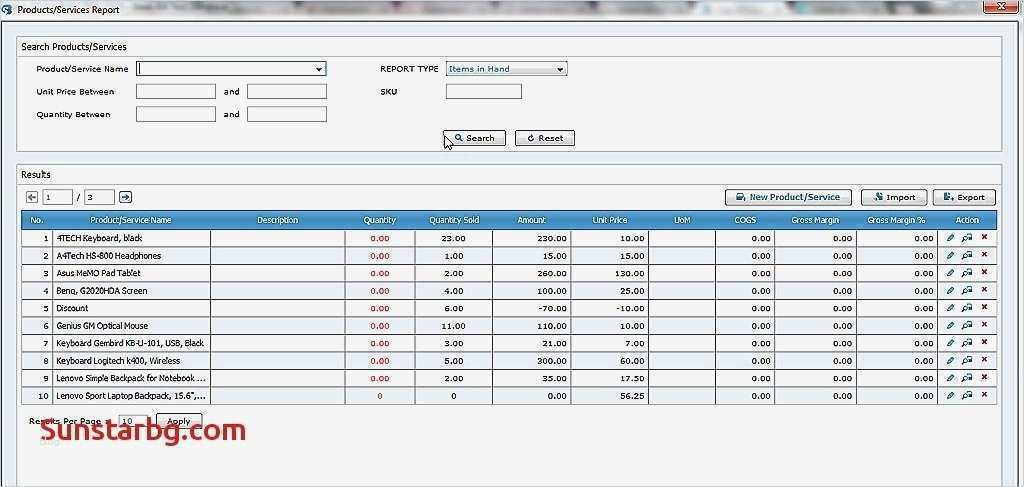This screenshot has width=1024, height=487.
Task: Sort by Product/Service Name column header
Action: [131, 220]
